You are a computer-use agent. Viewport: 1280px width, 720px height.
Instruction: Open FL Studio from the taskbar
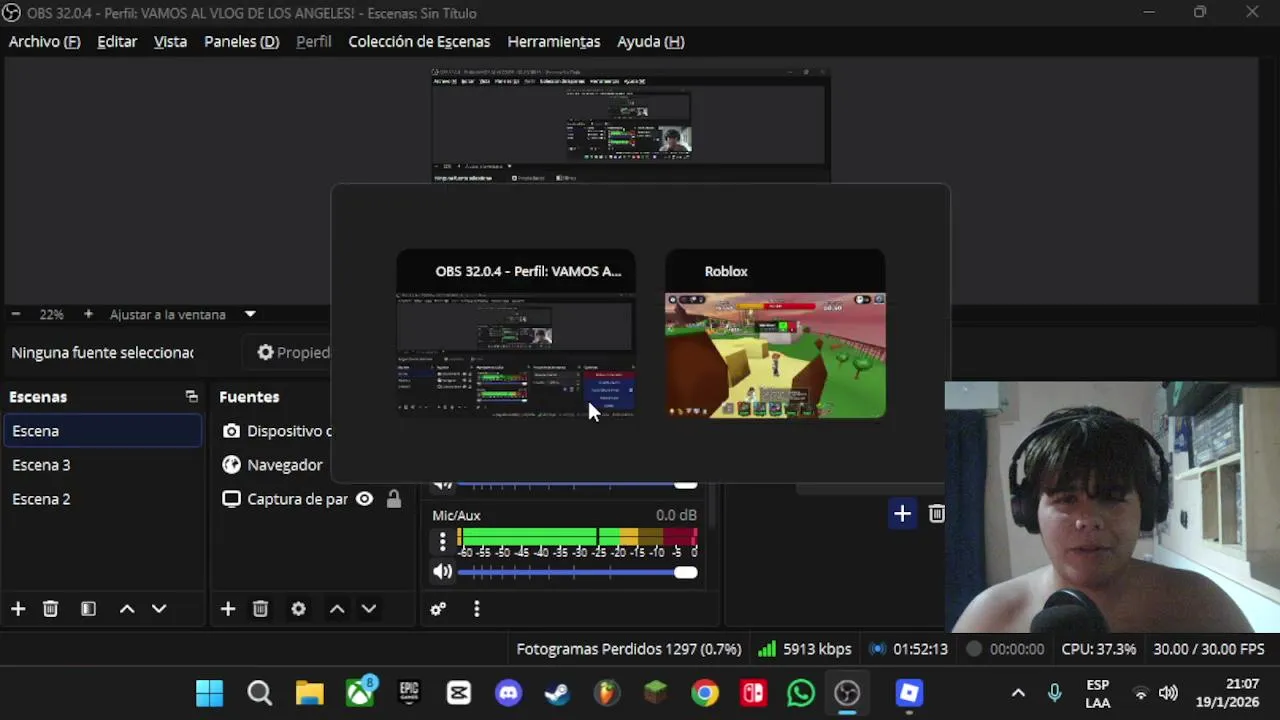click(606, 693)
